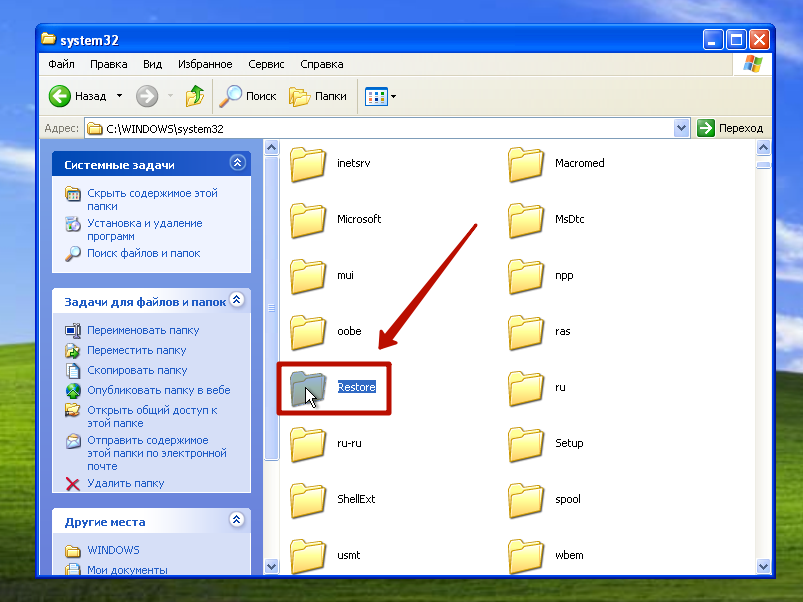Go back with the green Назад arrow
The height and width of the screenshot is (602, 803).
click(x=59, y=96)
